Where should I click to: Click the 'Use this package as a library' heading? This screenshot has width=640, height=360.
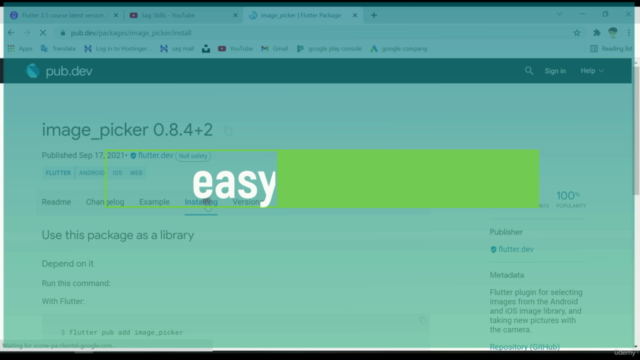[x=118, y=235]
